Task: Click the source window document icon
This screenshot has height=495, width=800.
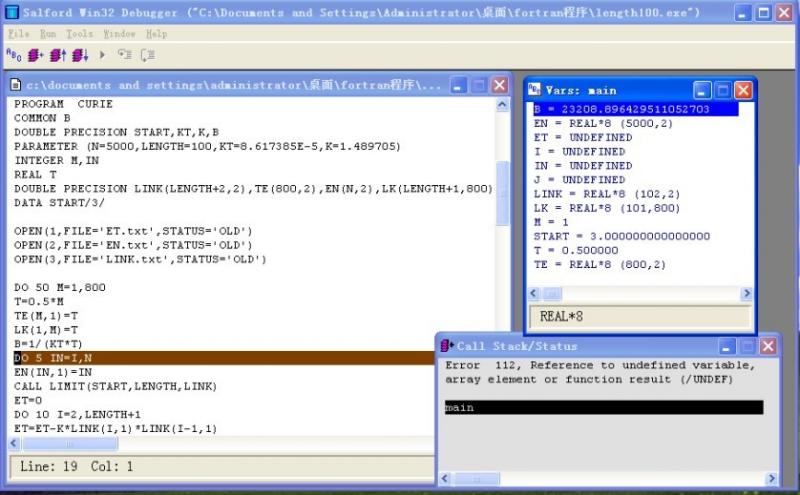Action: [16, 85]
